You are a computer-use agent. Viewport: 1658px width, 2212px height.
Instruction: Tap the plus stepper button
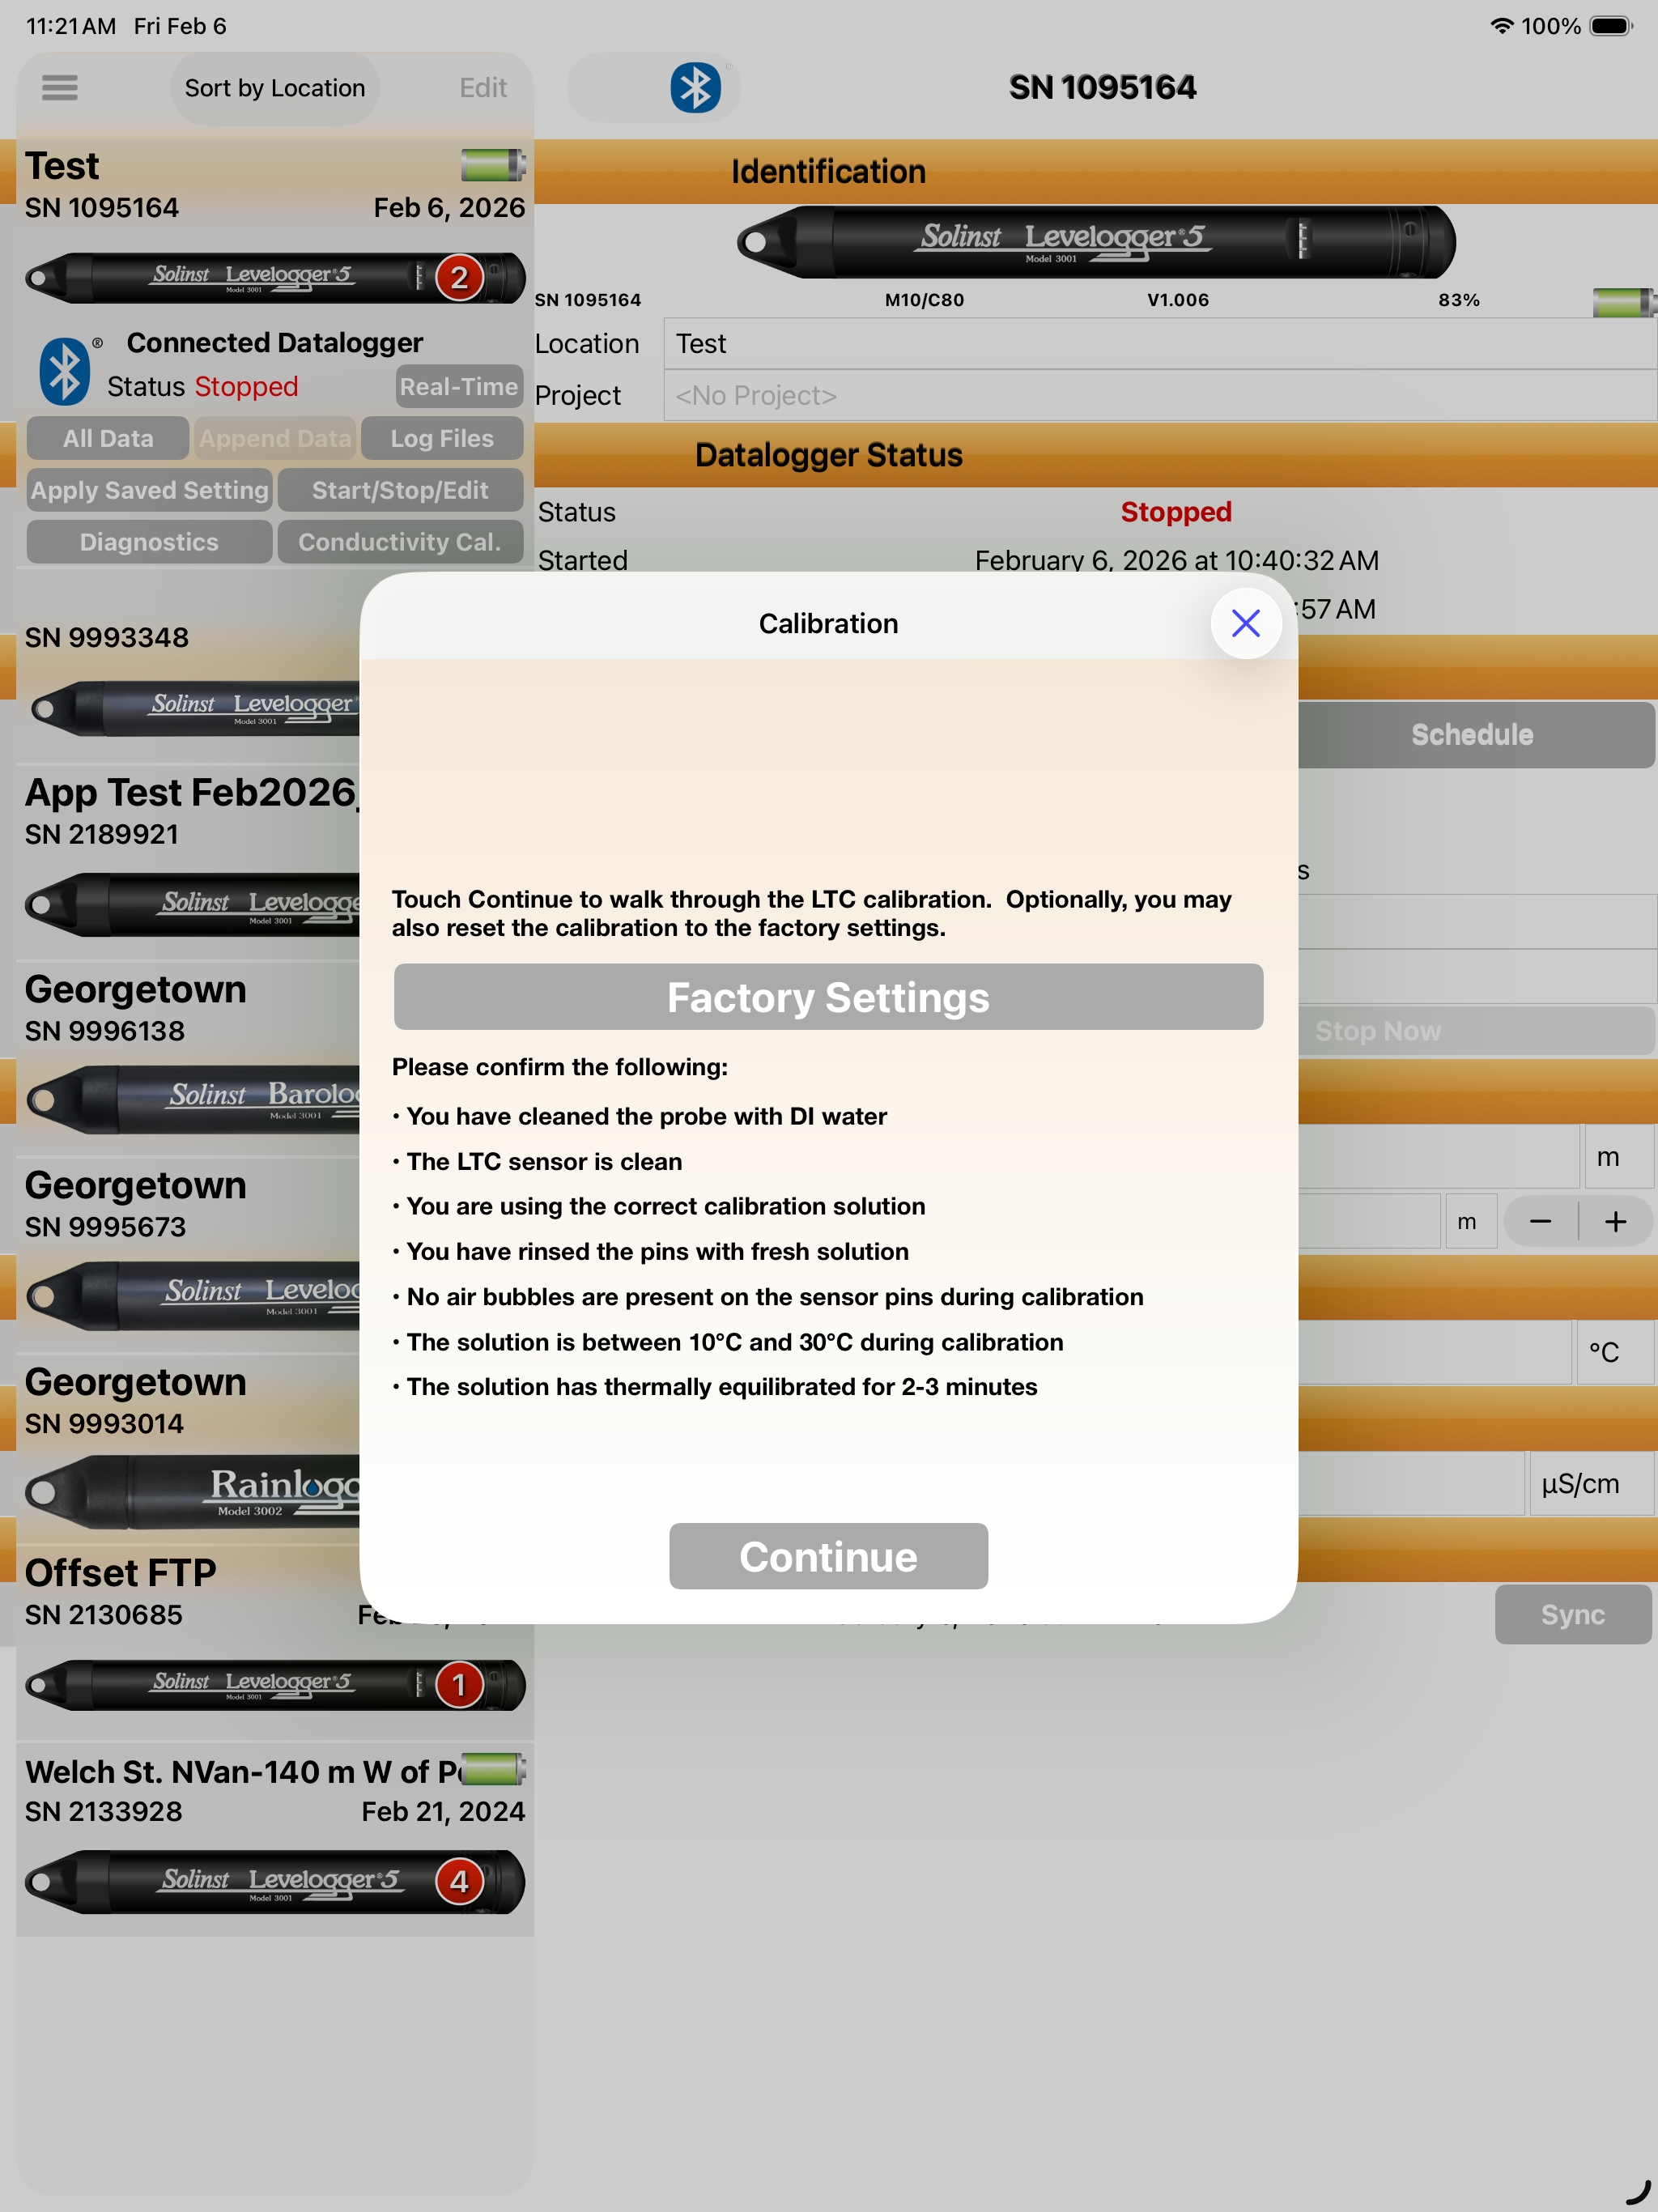click(1615, 1221)
